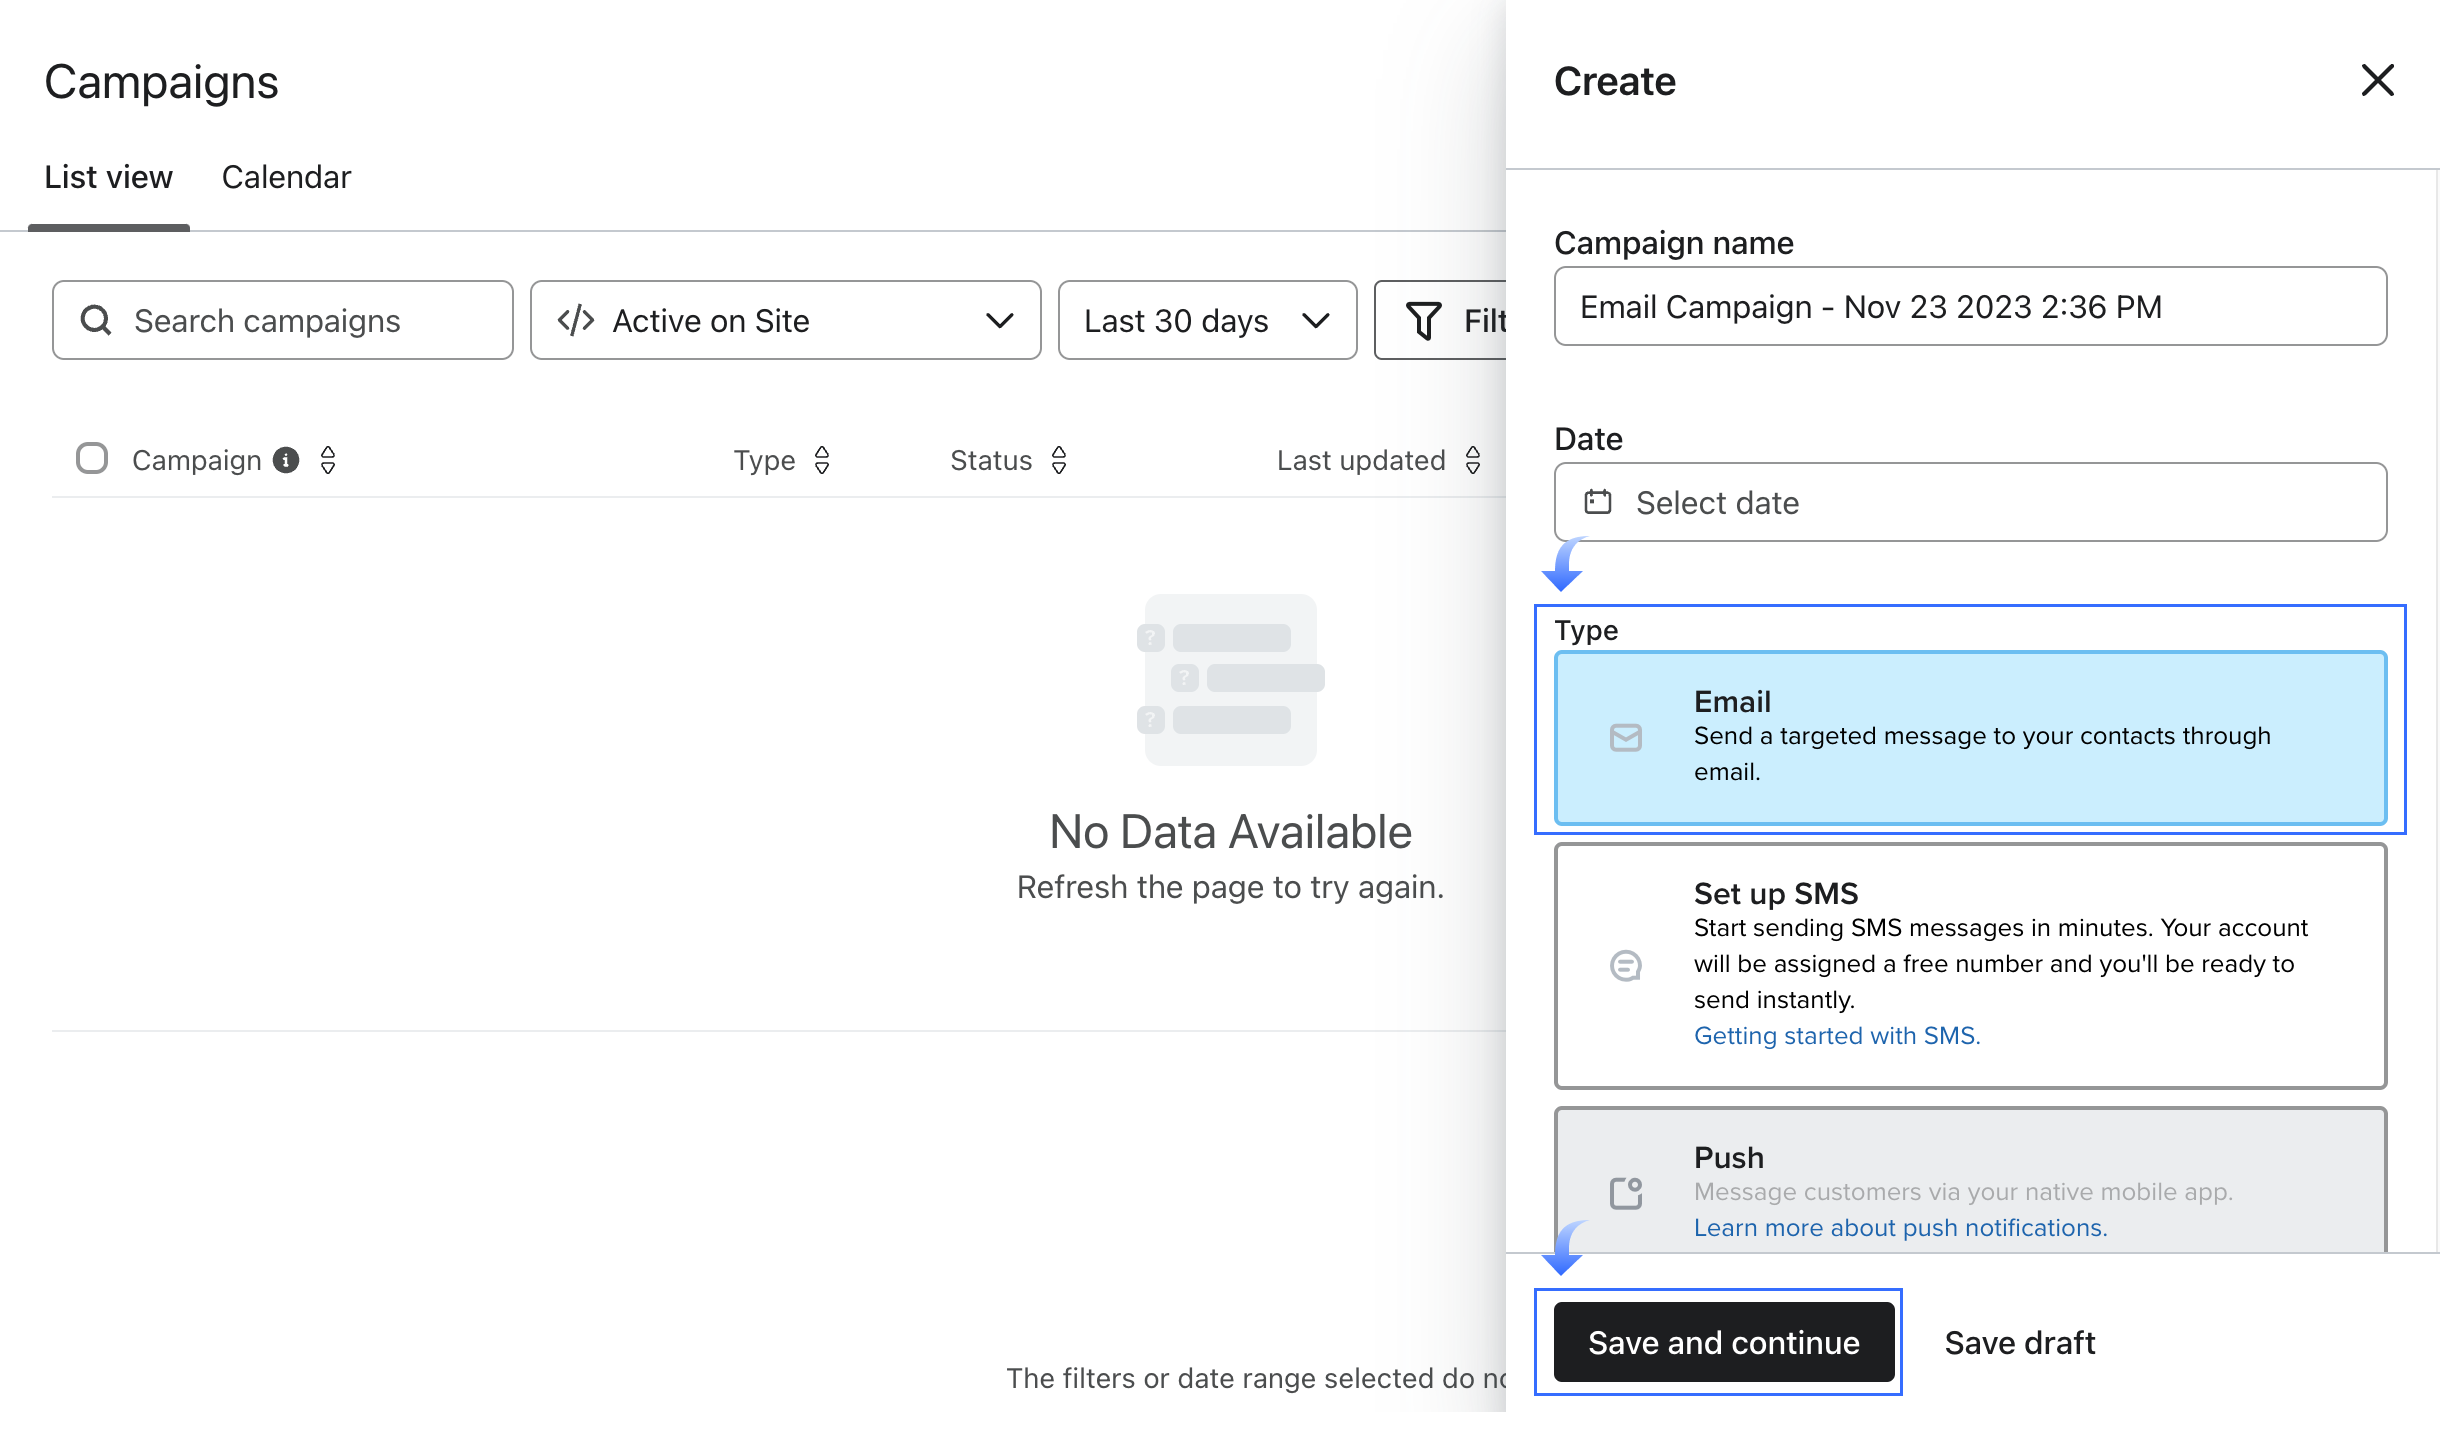
Task: Switch to the Calendar tab
Action: (286, 177)
